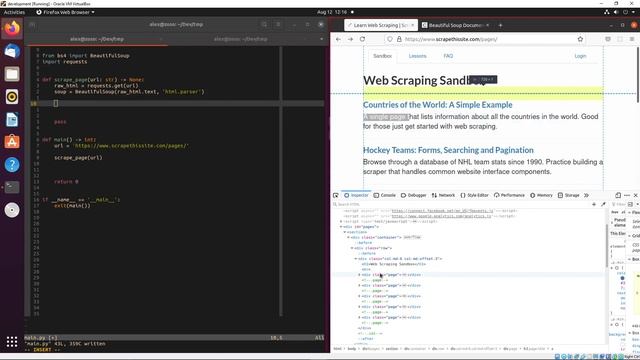Focus the Firefox URL address bar
640x360 pixels.
(x=486, y=39)
